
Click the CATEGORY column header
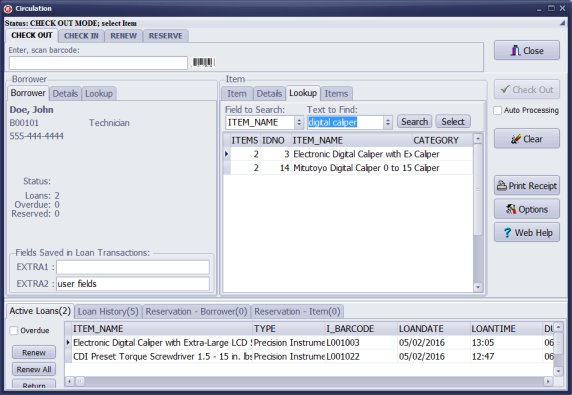click(x=442, y=140)
